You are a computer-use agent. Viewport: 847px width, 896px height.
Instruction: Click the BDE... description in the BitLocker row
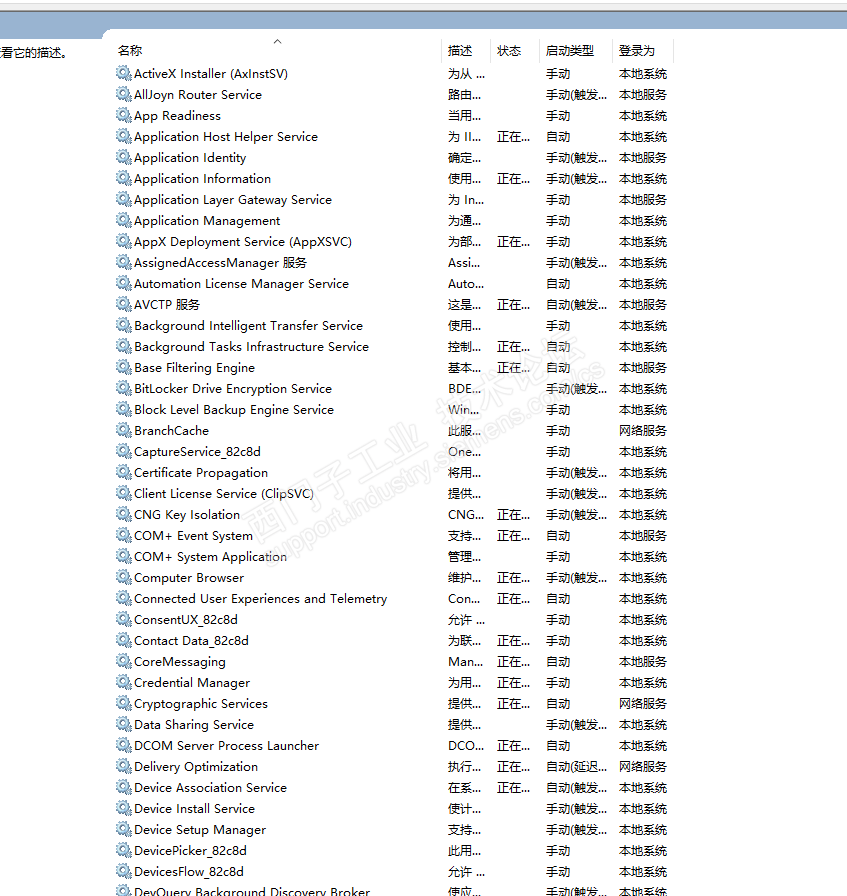[x=464, y=389]
